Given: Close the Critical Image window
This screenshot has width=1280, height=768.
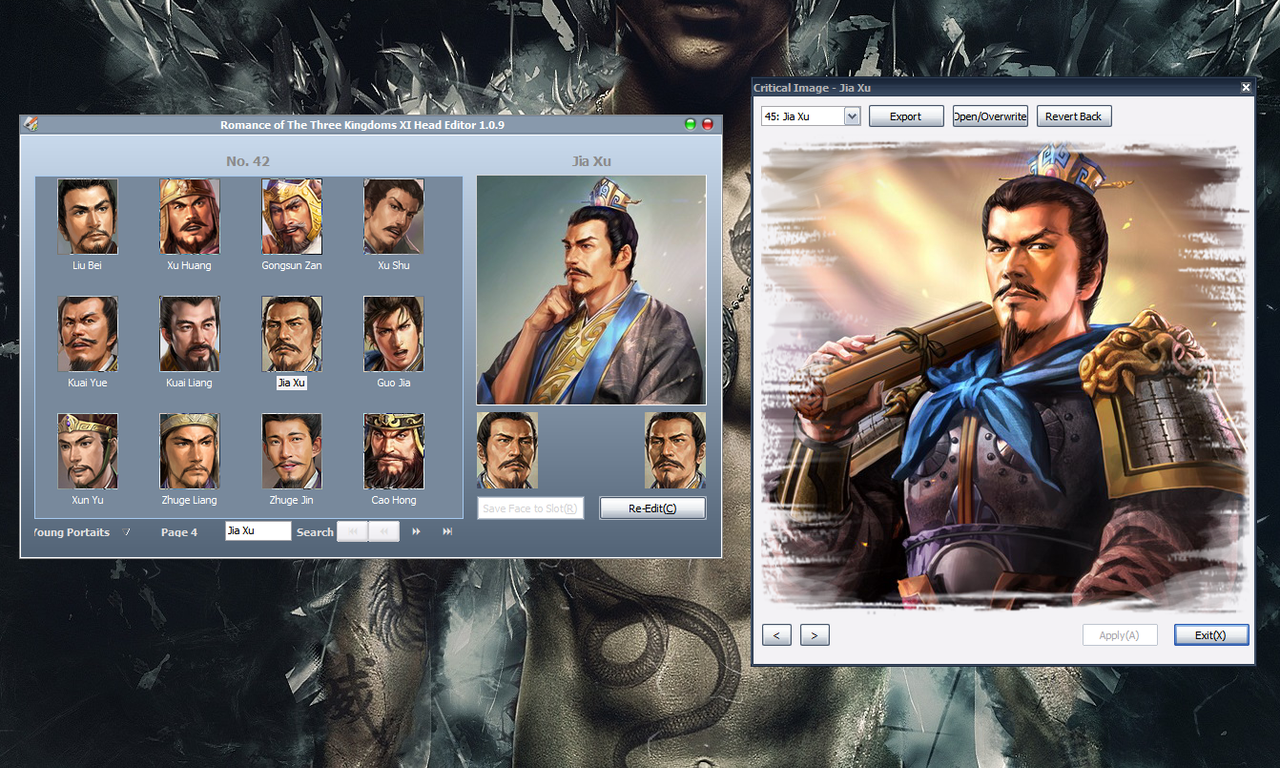Looking at the screenshot, I should coord(1246,87).
